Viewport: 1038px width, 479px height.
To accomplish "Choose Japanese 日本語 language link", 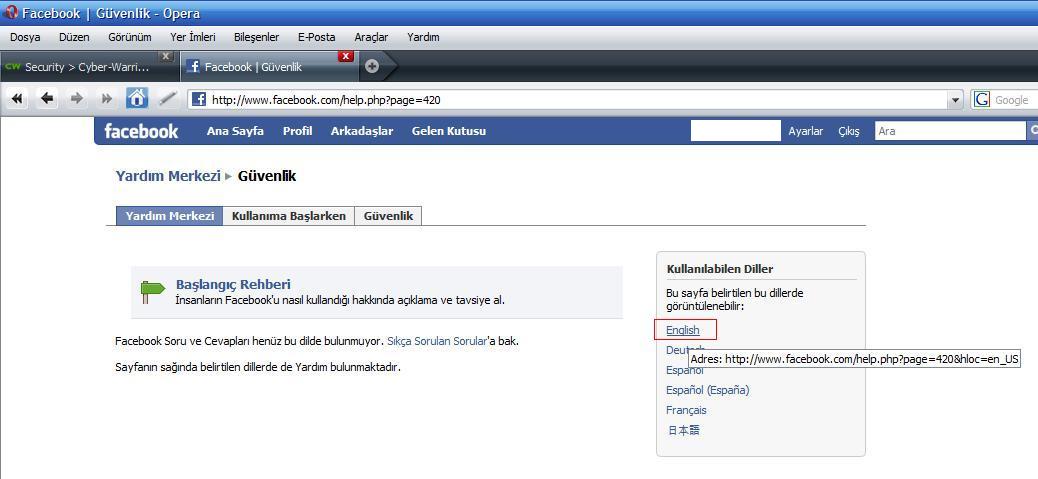I will click(x=683, y=430).
